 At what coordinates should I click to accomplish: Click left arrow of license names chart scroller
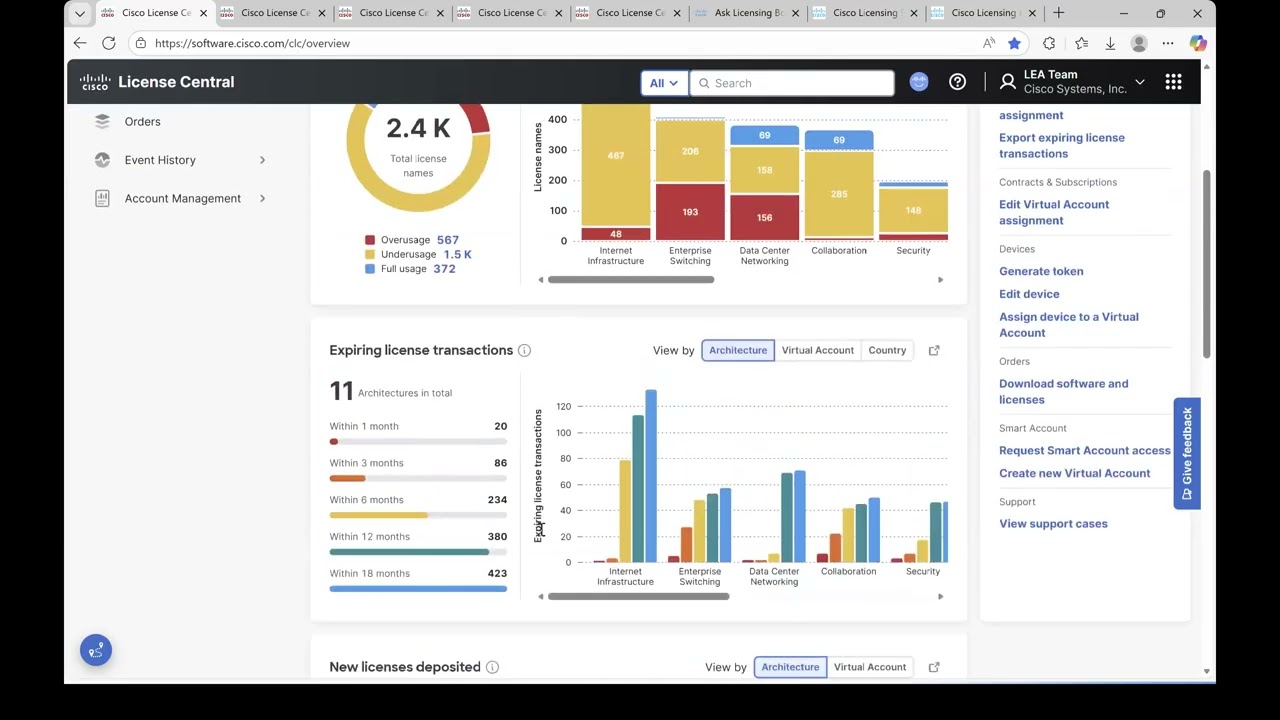[x=541, y=280]
